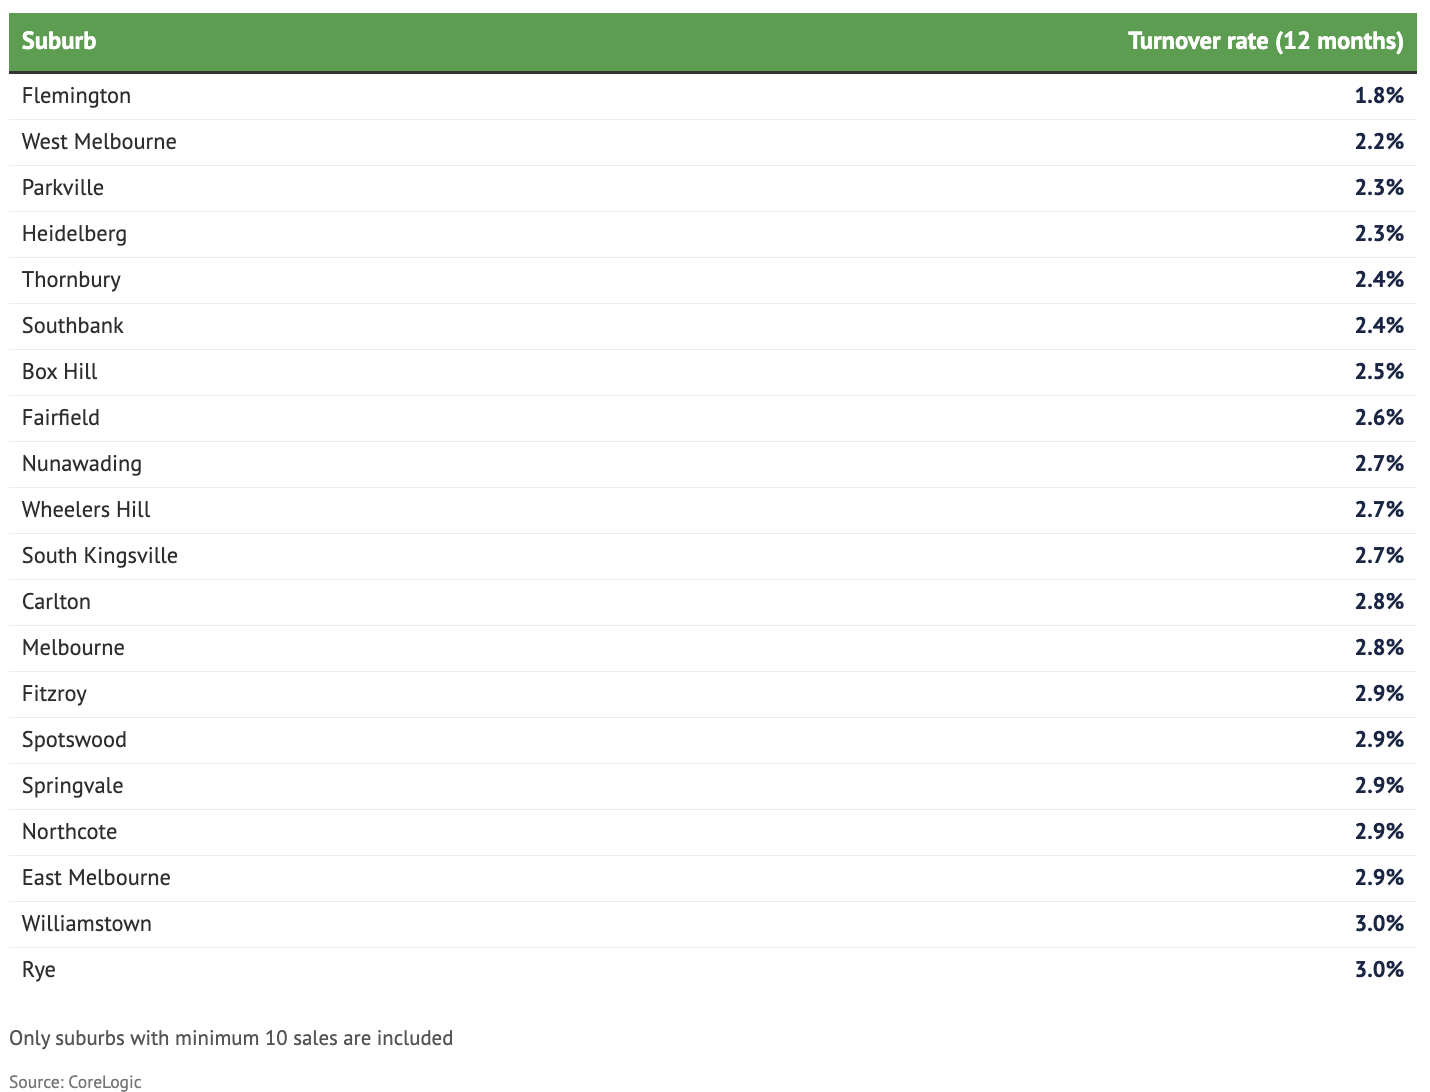Select the Flemington suburb row
The height and width of the screenshot is (1092, 1430).
pyautogui.click(x=76, y=96)
